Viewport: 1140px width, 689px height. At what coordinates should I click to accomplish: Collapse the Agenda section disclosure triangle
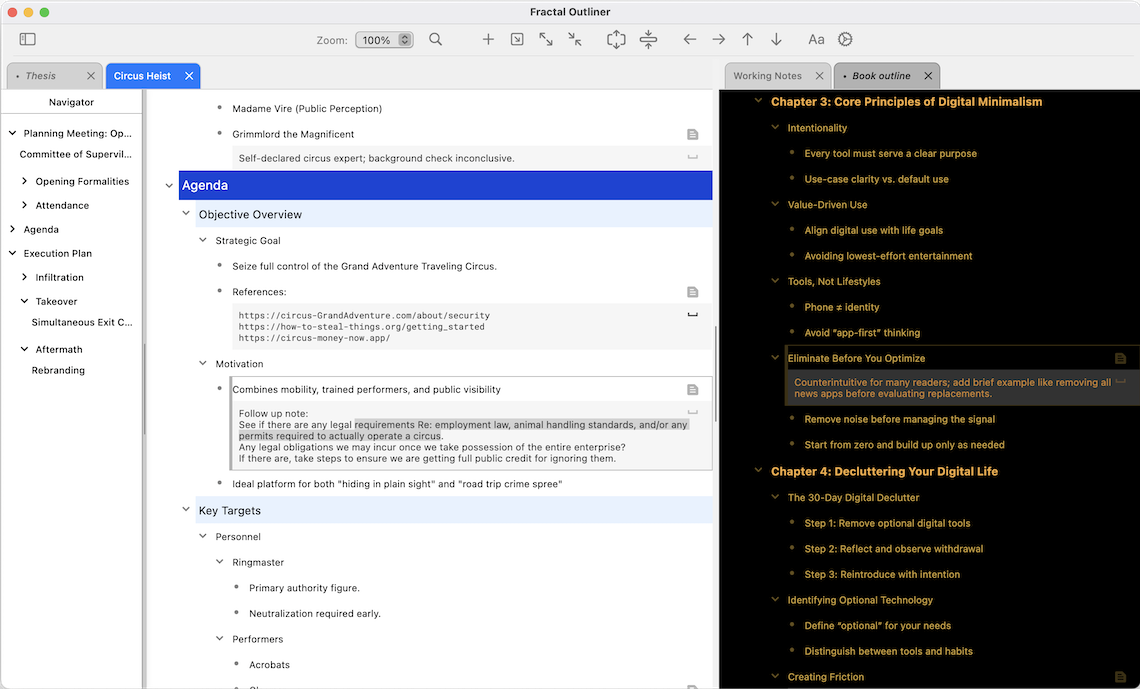click(x=168, y=185)
